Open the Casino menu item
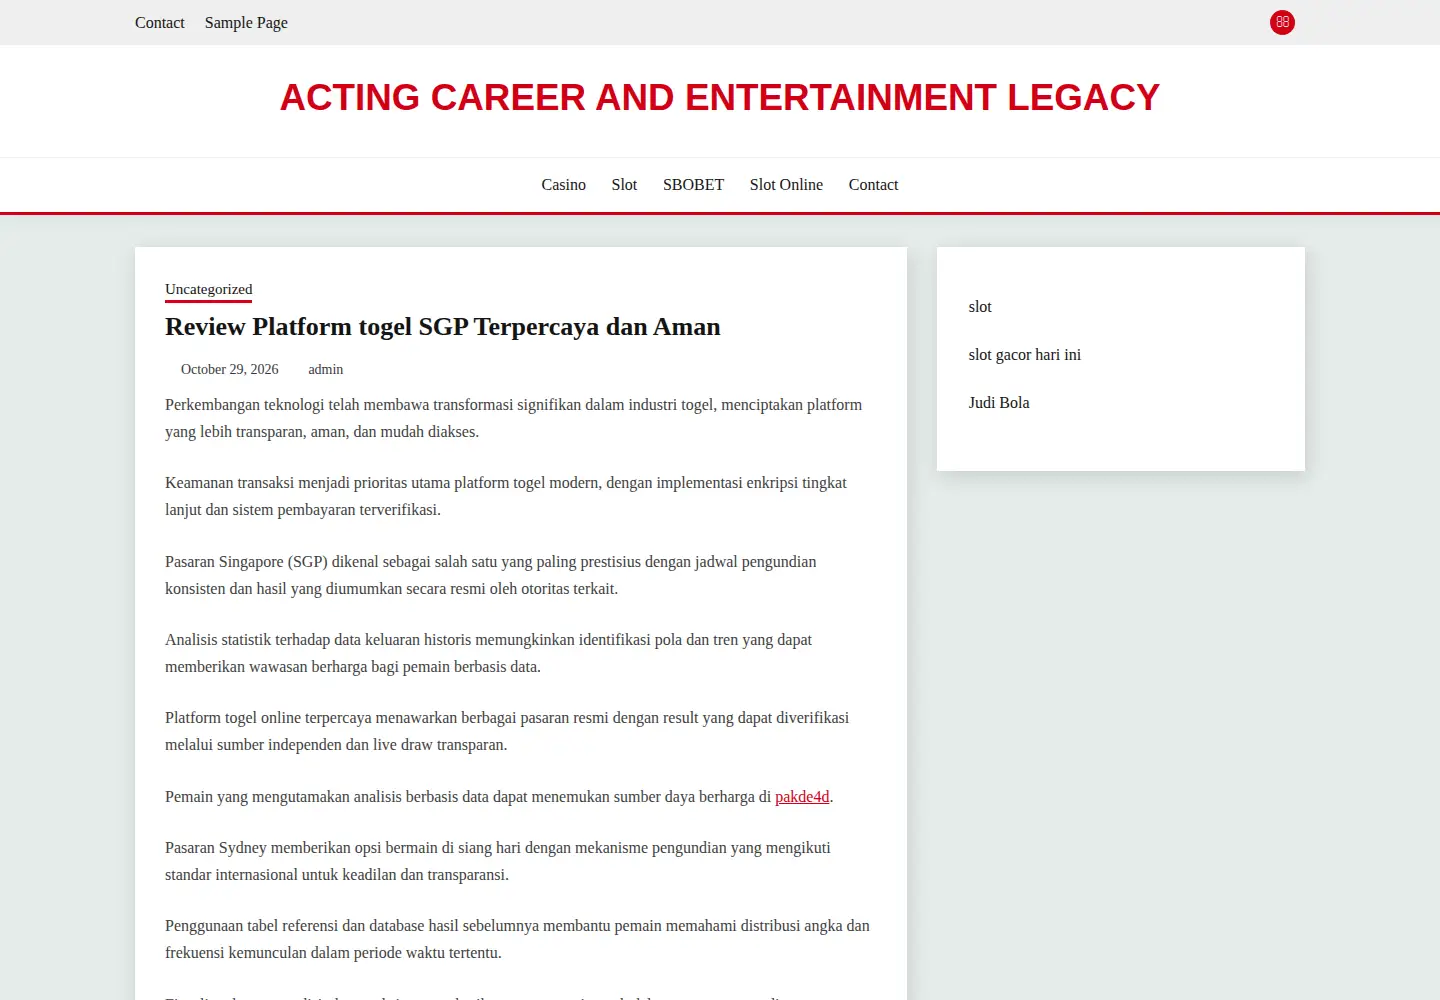Image resolution: width=1440 pixels, height=1000 pixels. pos(564,185)
